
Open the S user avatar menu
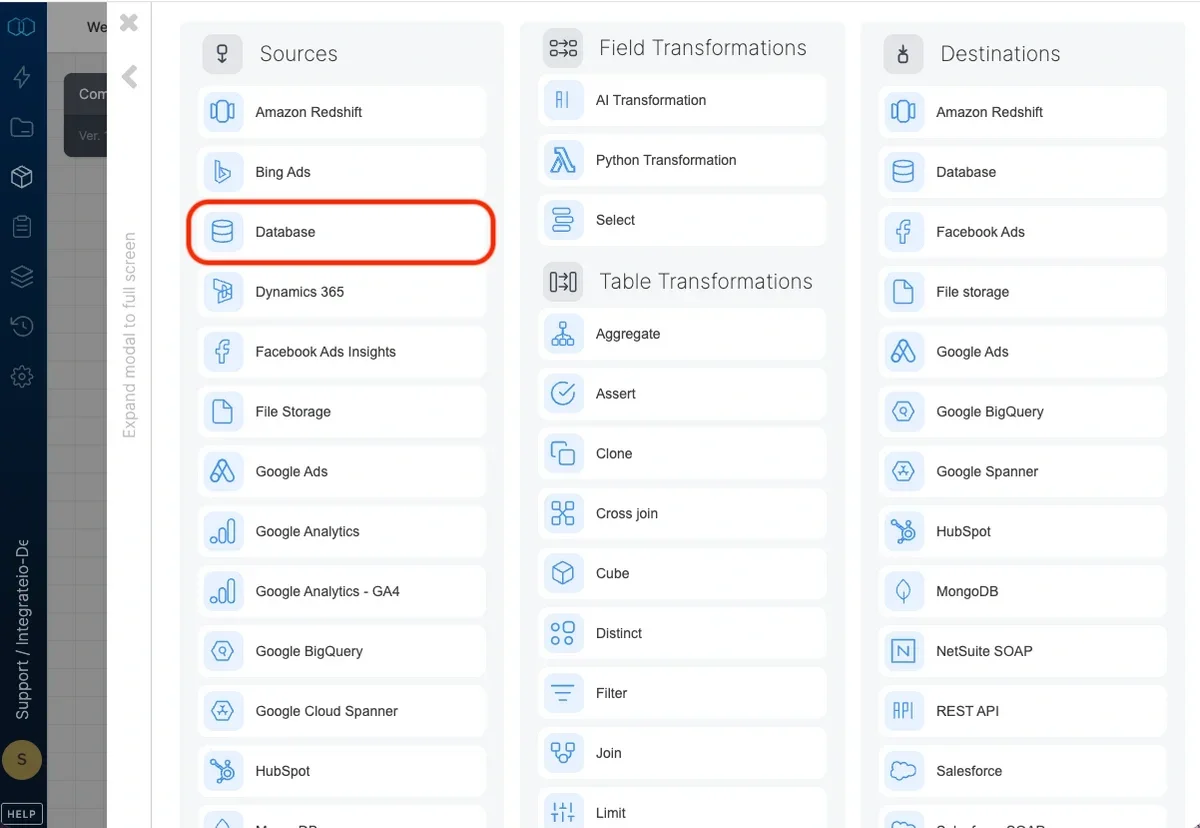[x=22, y=760]
